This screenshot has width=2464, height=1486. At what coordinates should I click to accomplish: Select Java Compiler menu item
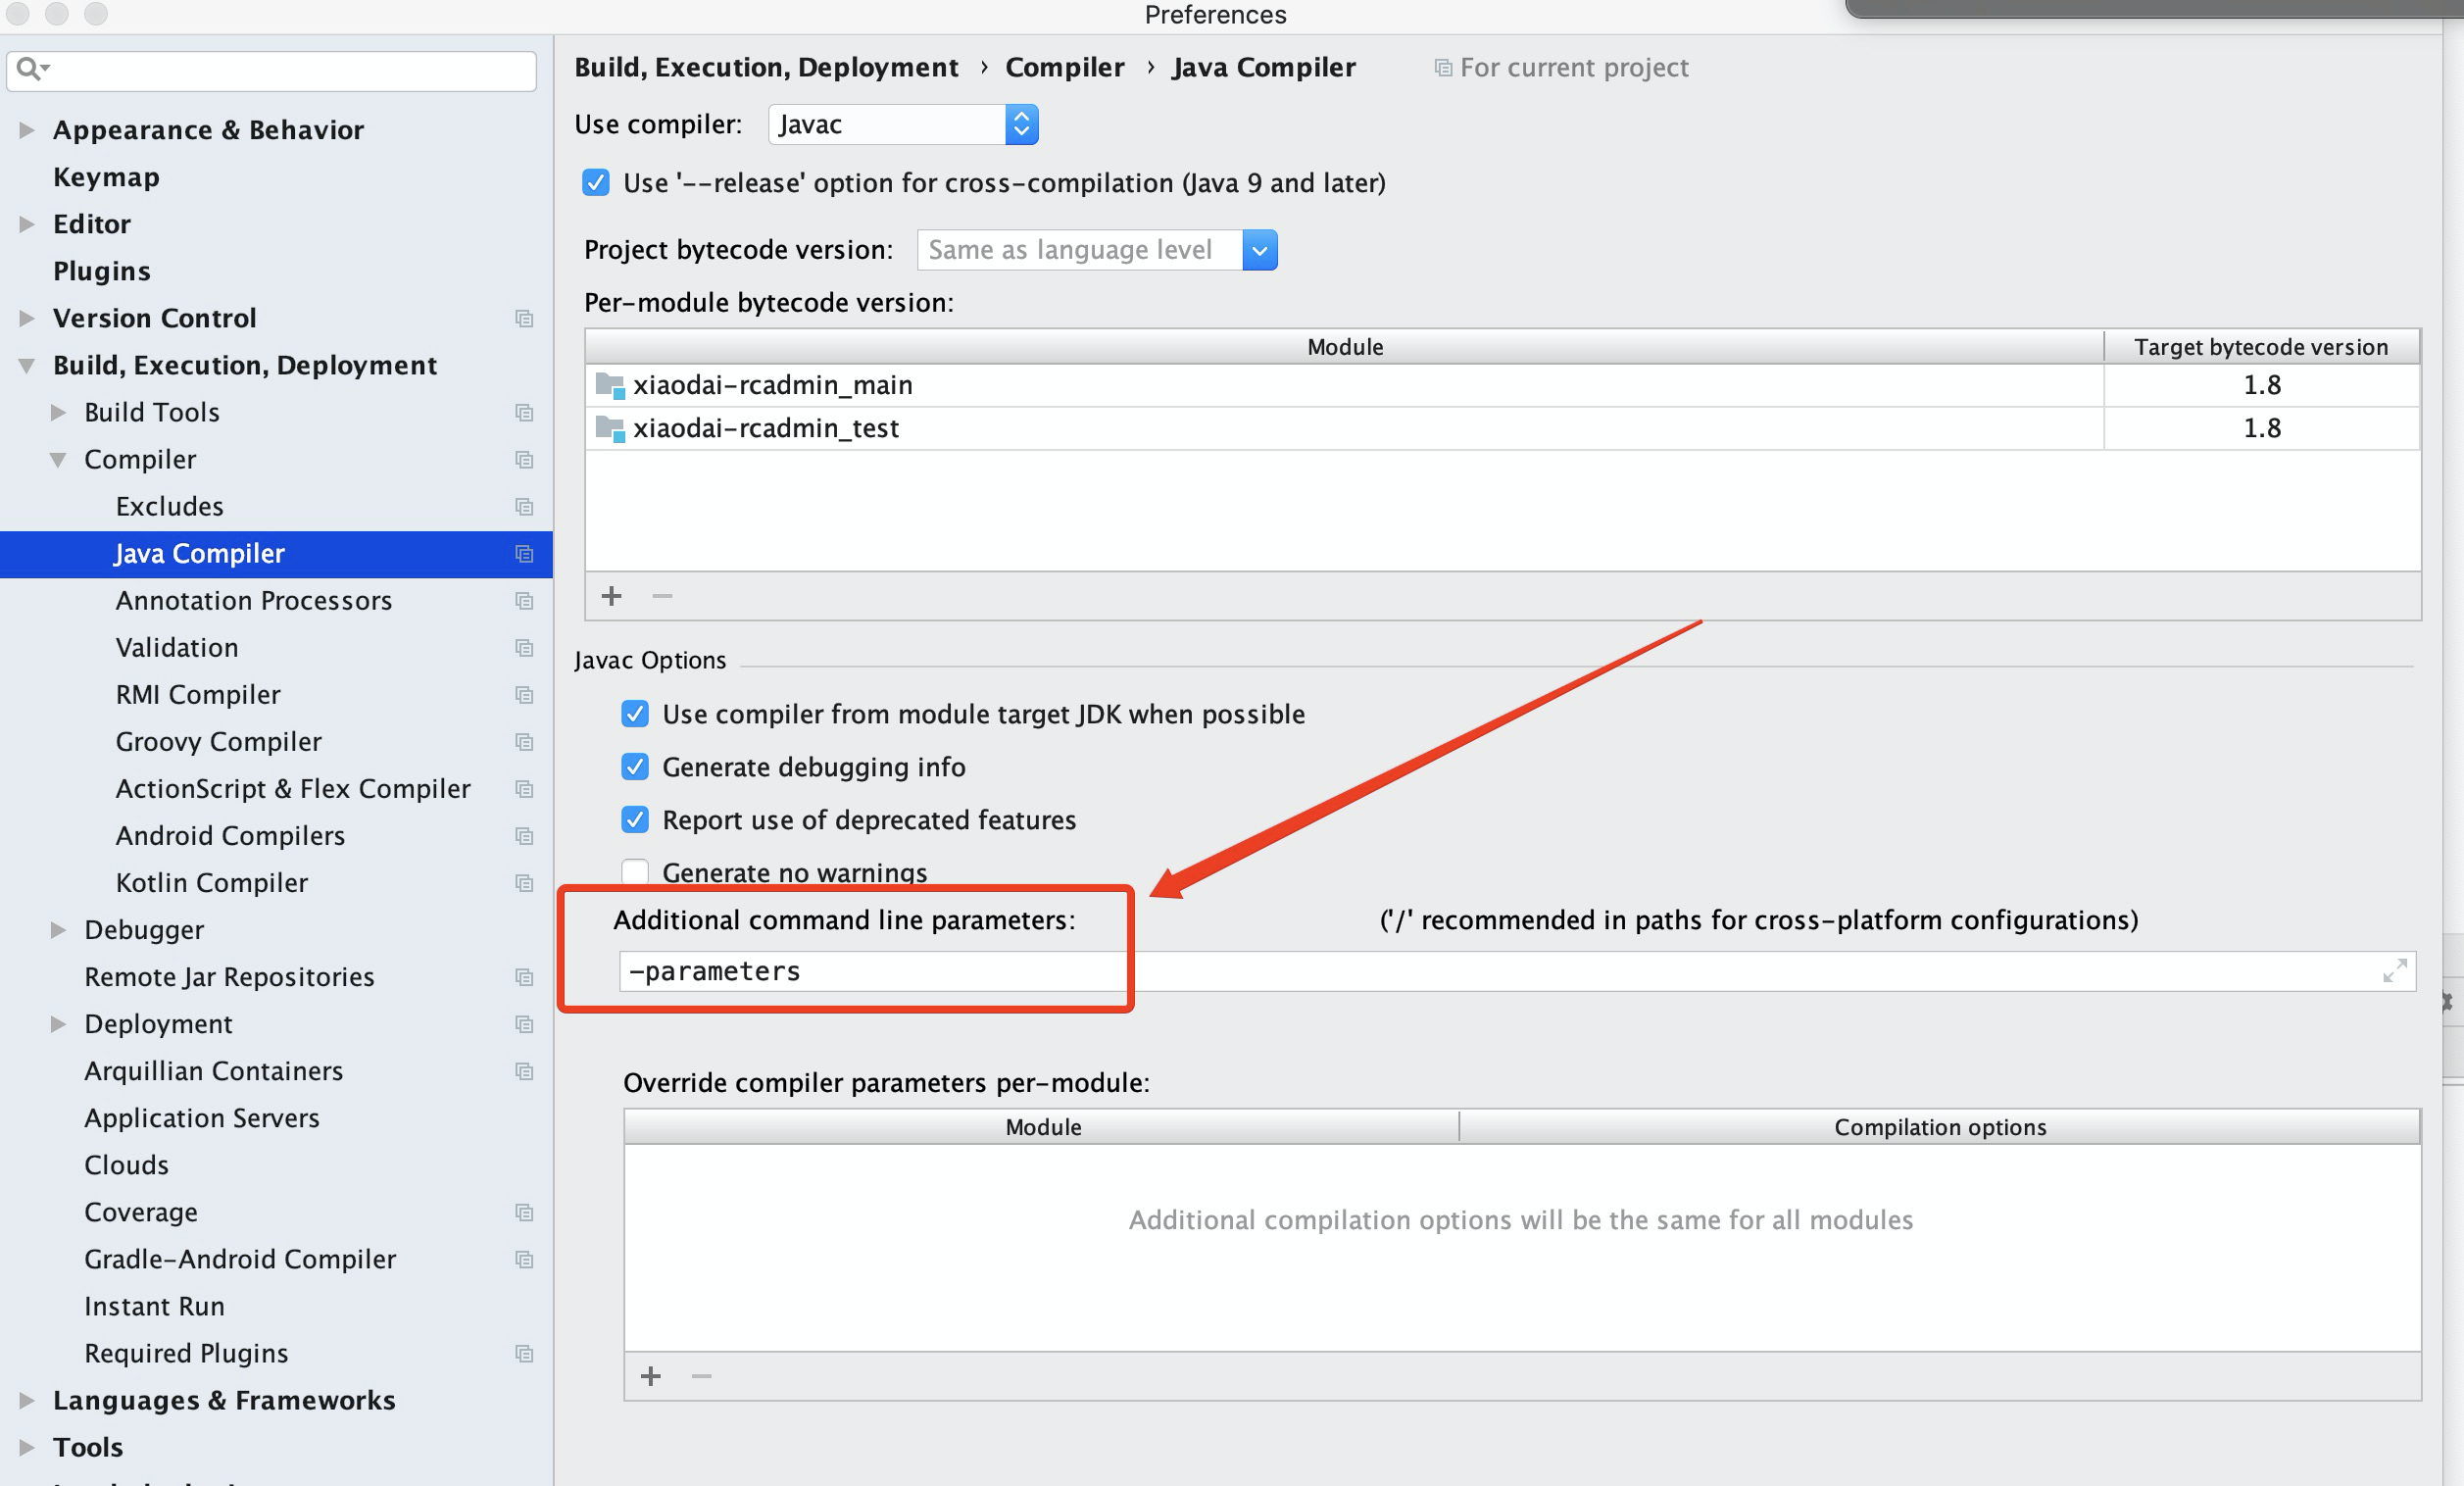pos(199,553)
